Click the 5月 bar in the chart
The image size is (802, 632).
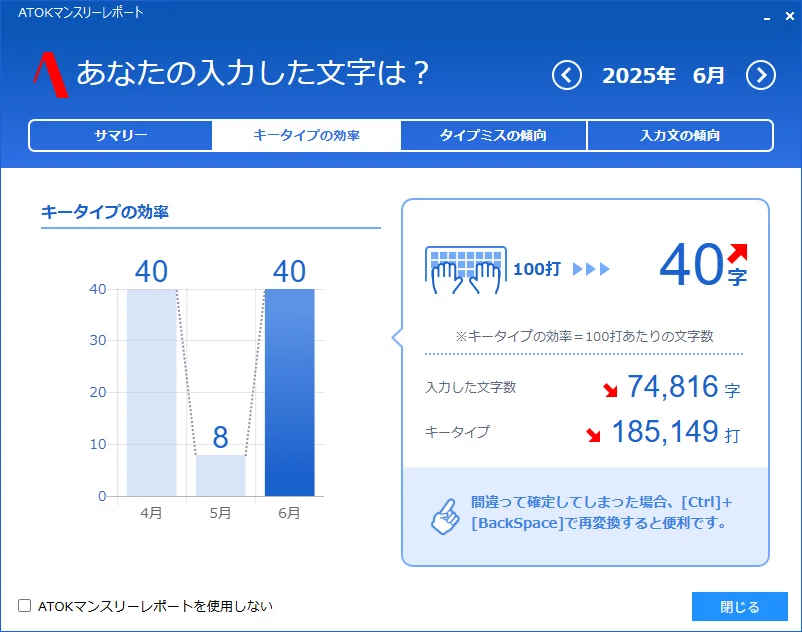click(x=220, y=475)
